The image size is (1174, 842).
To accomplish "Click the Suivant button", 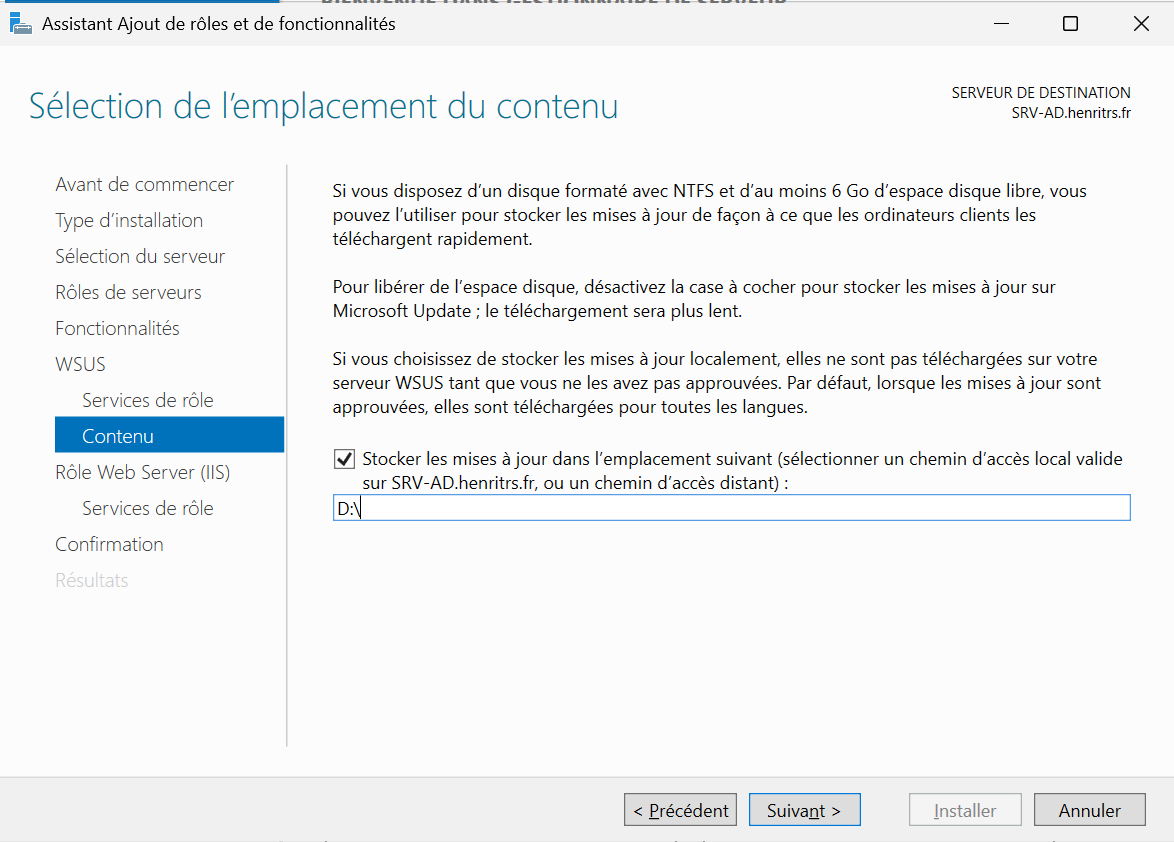I will point(804,810).
